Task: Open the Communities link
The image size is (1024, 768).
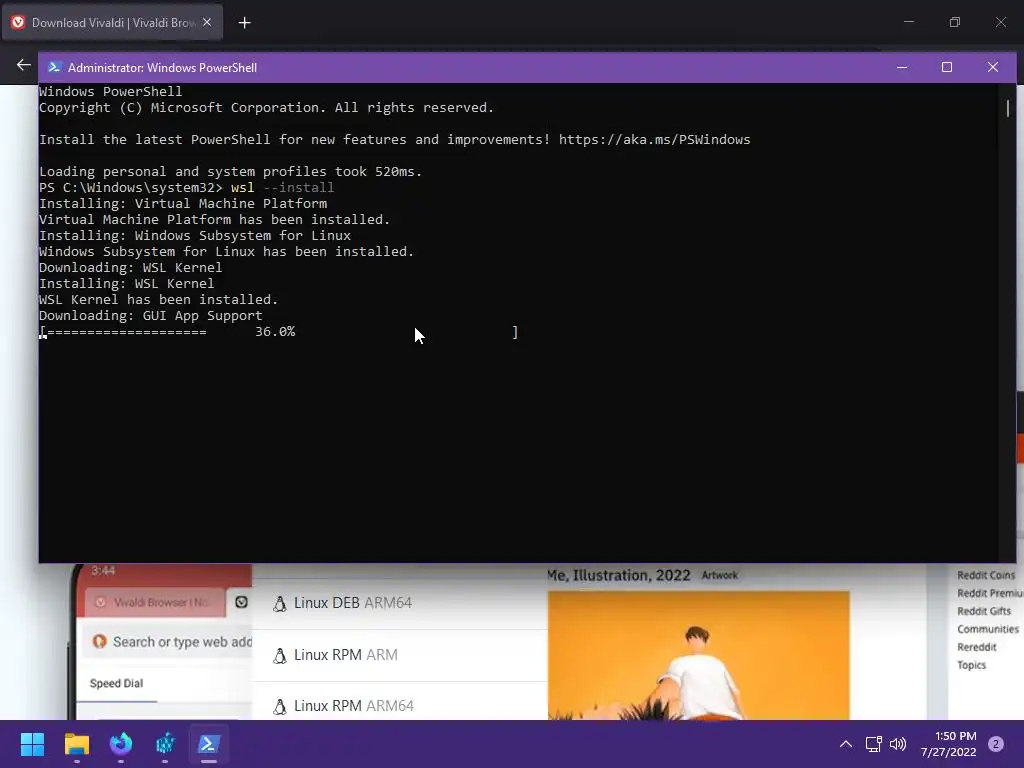Action: click(987, 629)
